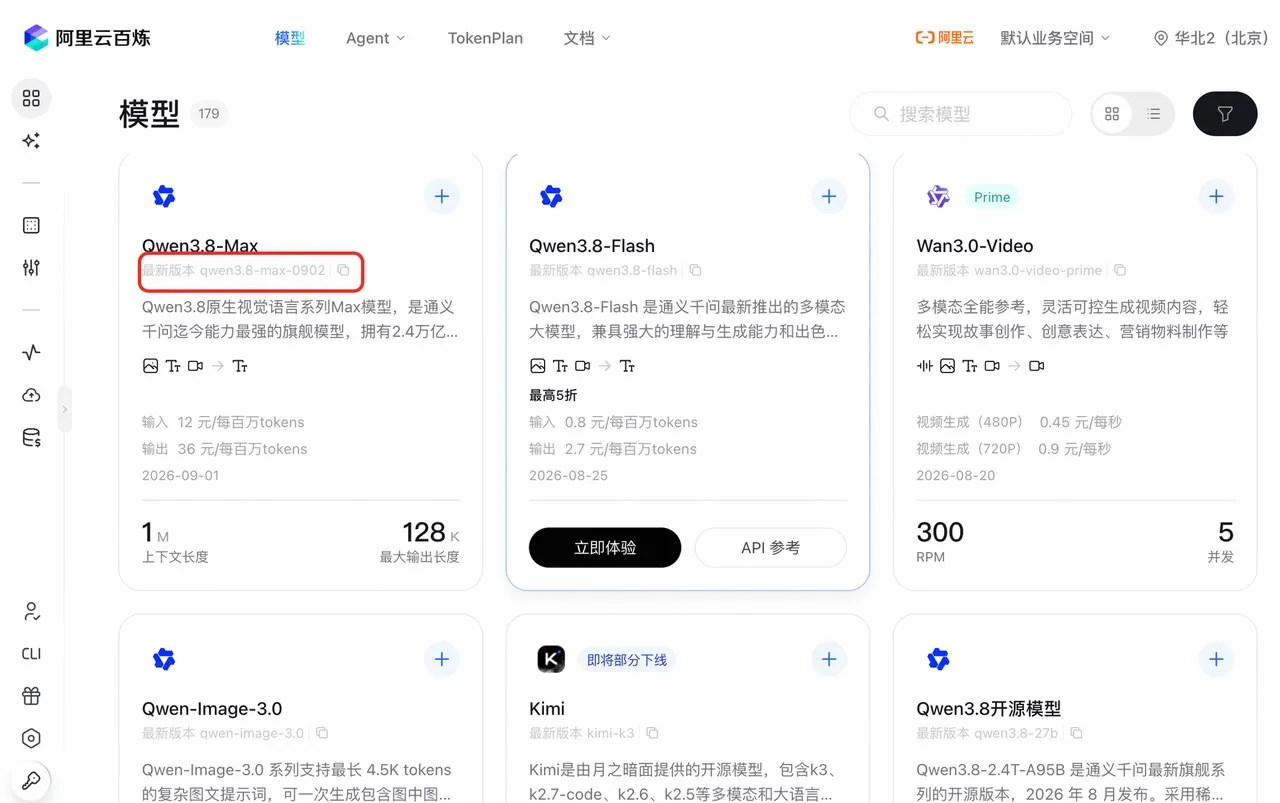Screen dimensions: 1280x803
Task: Click the 即将部分下线 badge on Kimi
Action: pyautogui.click(x=627, y=660)
